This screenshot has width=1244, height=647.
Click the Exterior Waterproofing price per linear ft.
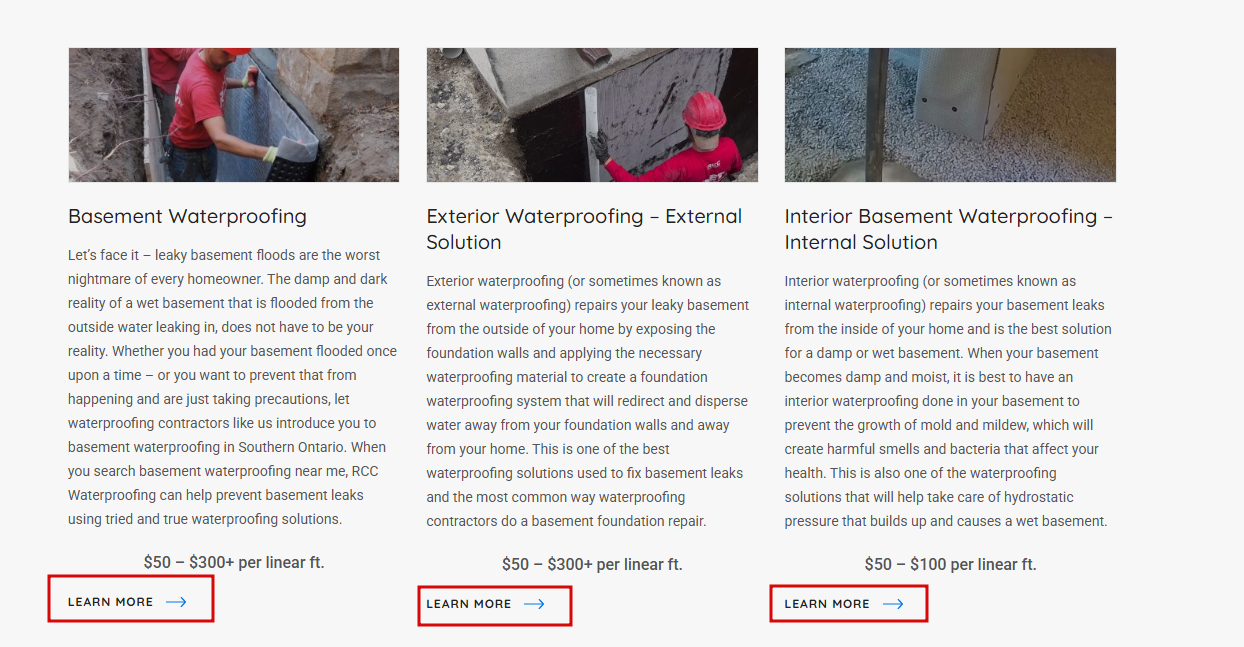[x=592, y=564]
